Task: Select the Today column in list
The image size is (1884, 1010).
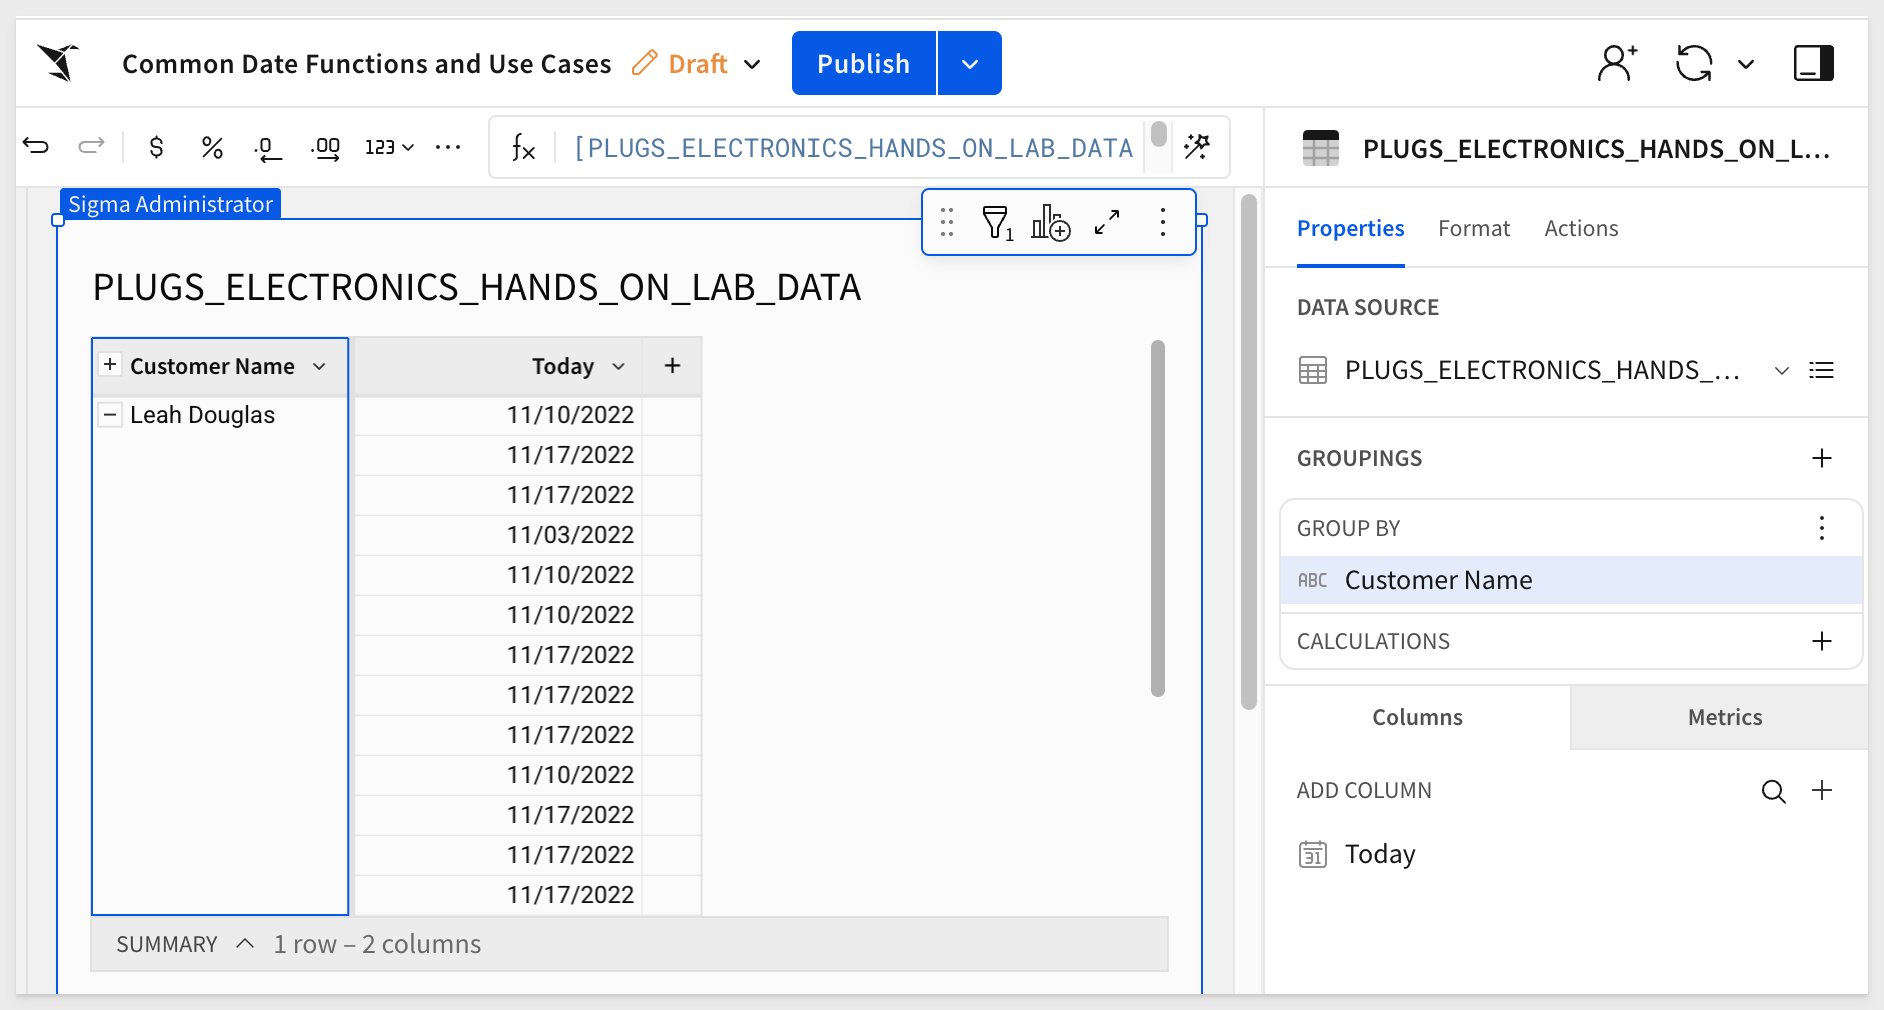Action: (1380, 854)
